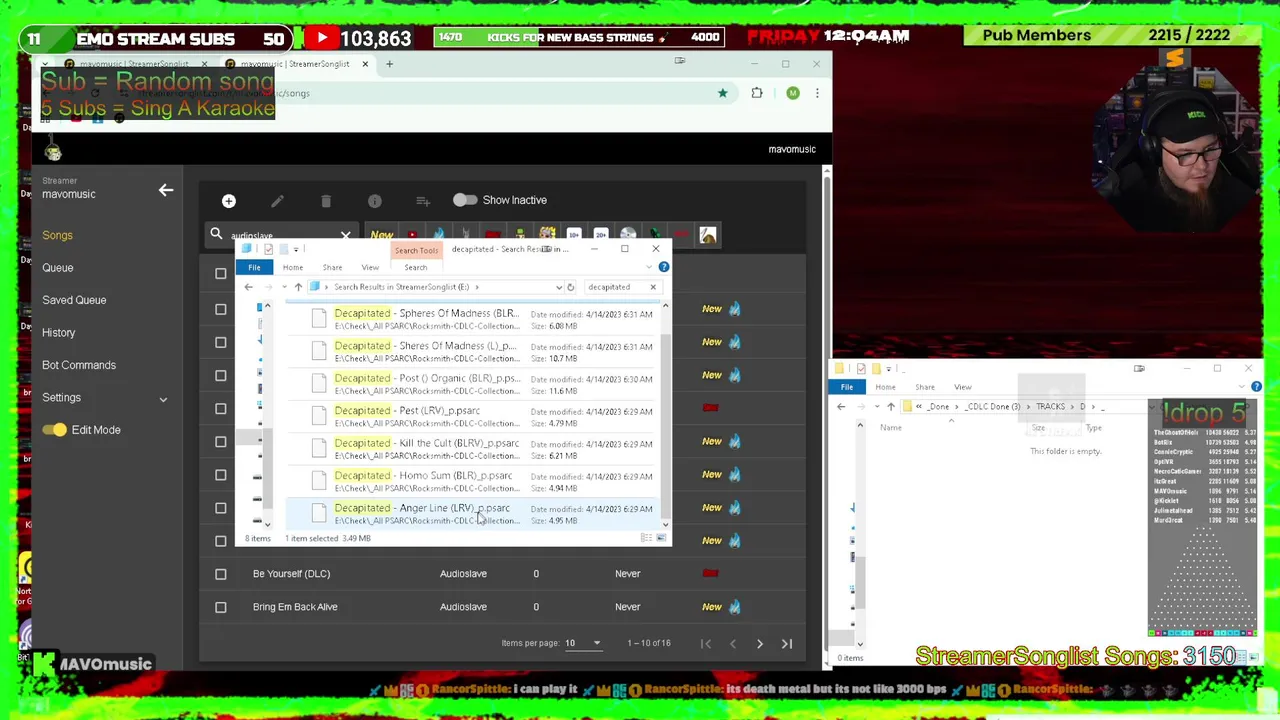1280x720 pixels.
Task: Switch search results to details view icon
Action: 646,538
